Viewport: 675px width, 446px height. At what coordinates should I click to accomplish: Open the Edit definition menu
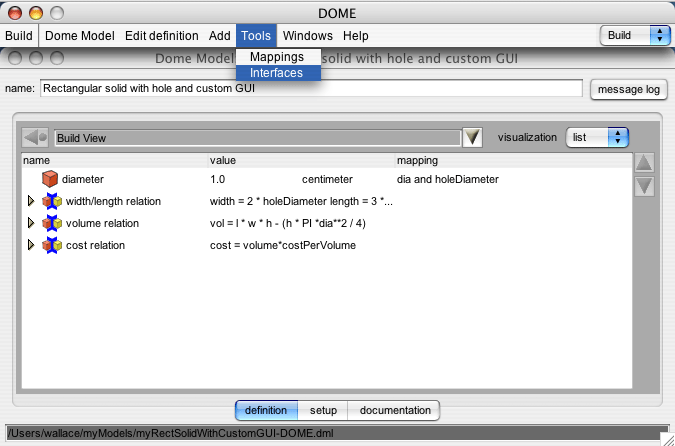click(x=161, y=36)
